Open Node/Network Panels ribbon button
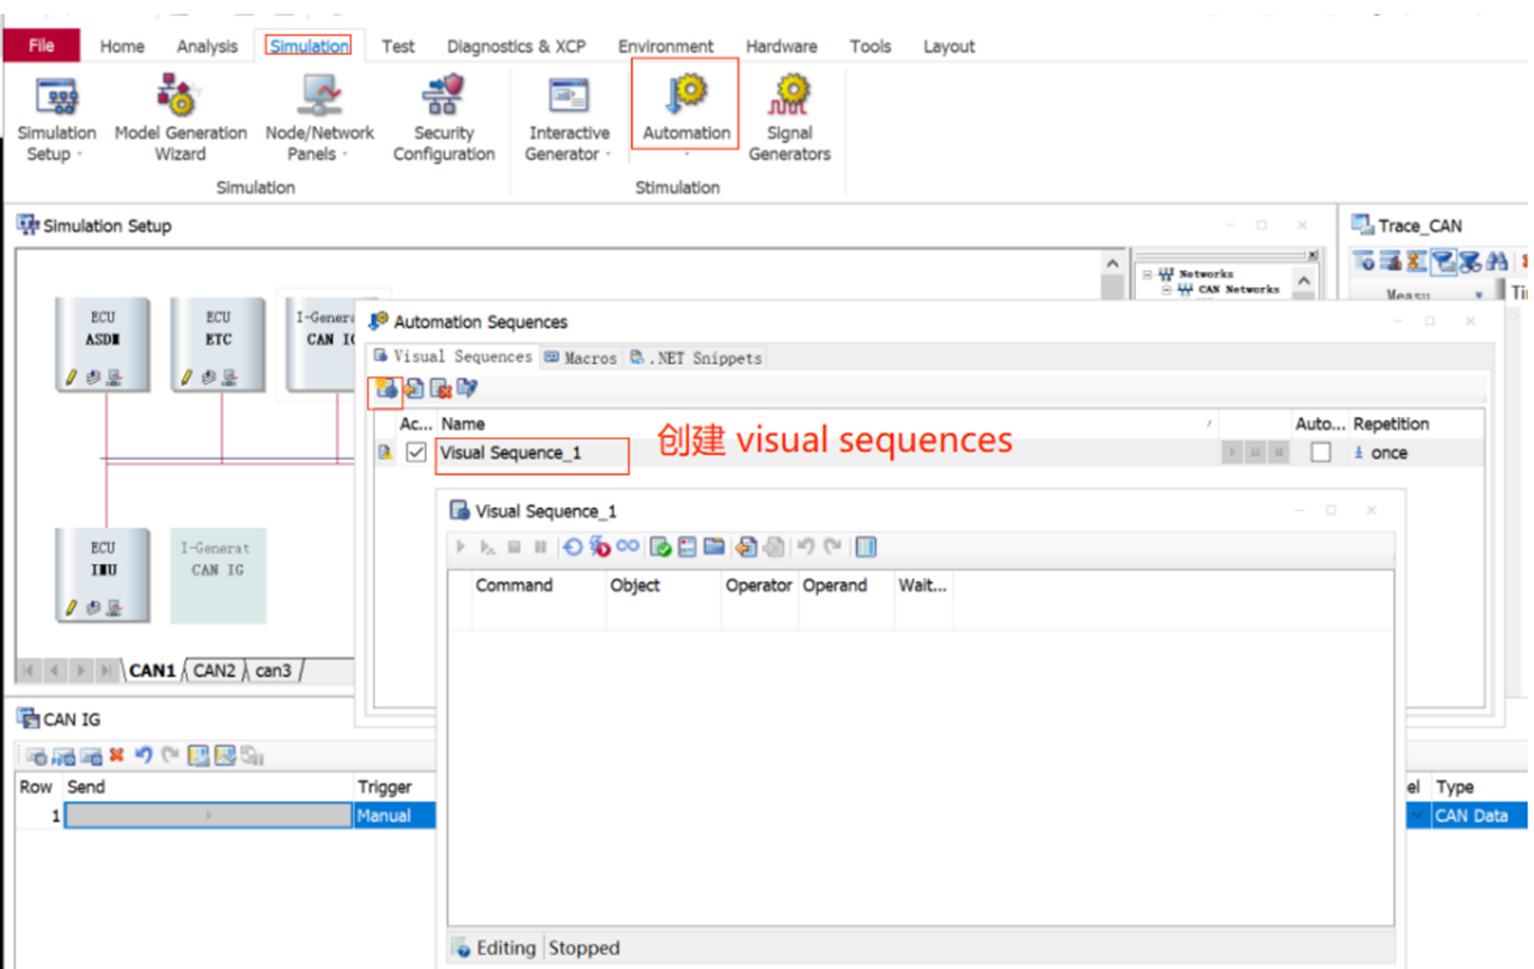This screenshot has height=969, width=1534. coord(319,118)
